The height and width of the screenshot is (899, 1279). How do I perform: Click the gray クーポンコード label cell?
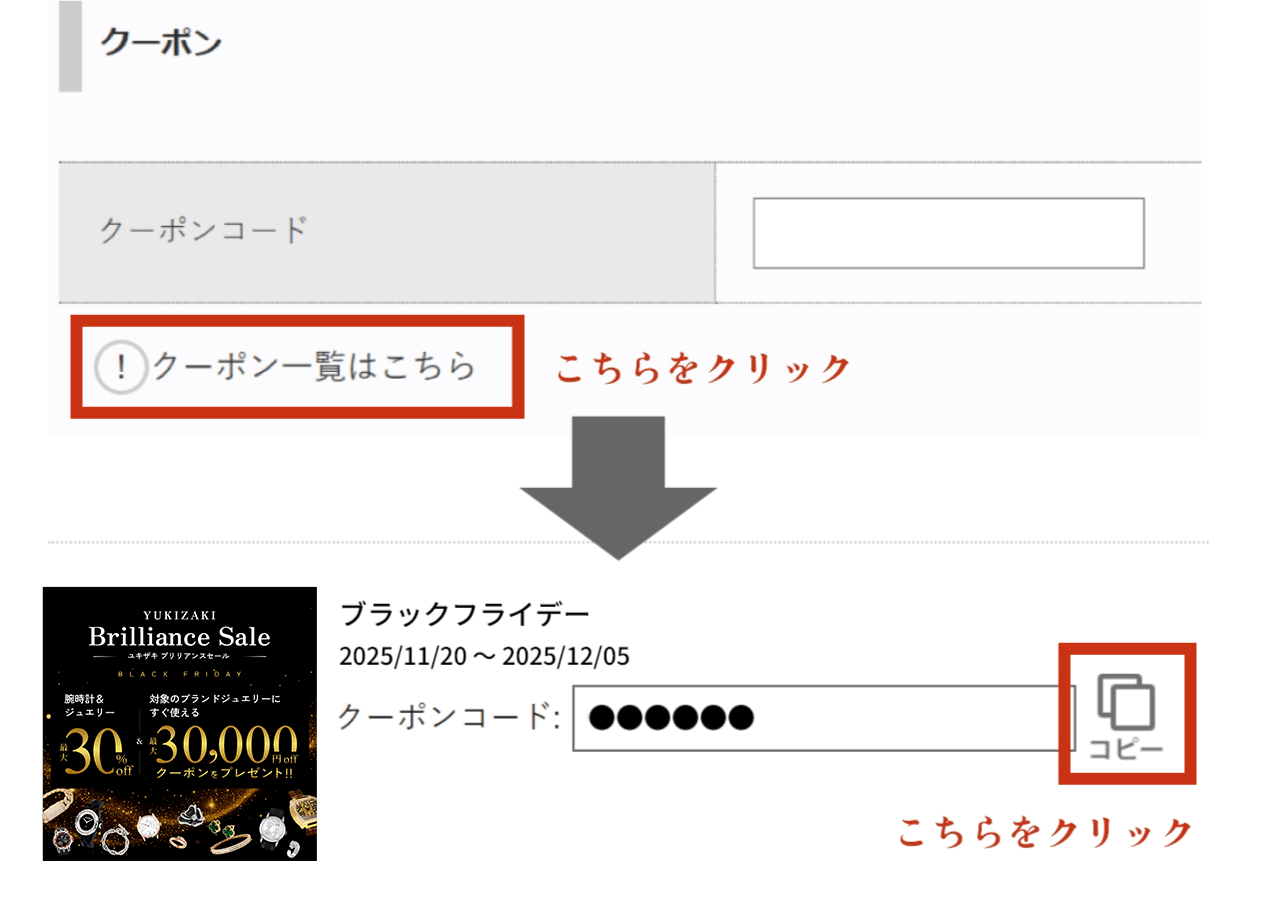coord(387,232)
